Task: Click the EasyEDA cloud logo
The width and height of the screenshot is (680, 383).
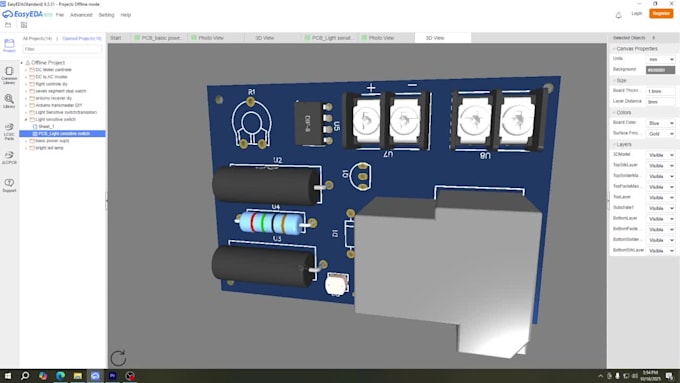Action: point(22,14)
